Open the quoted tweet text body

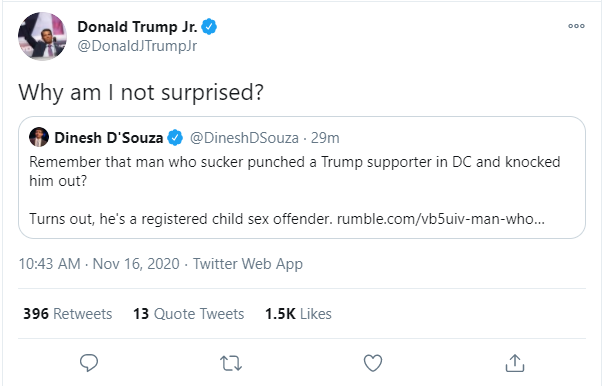(295, 190)
